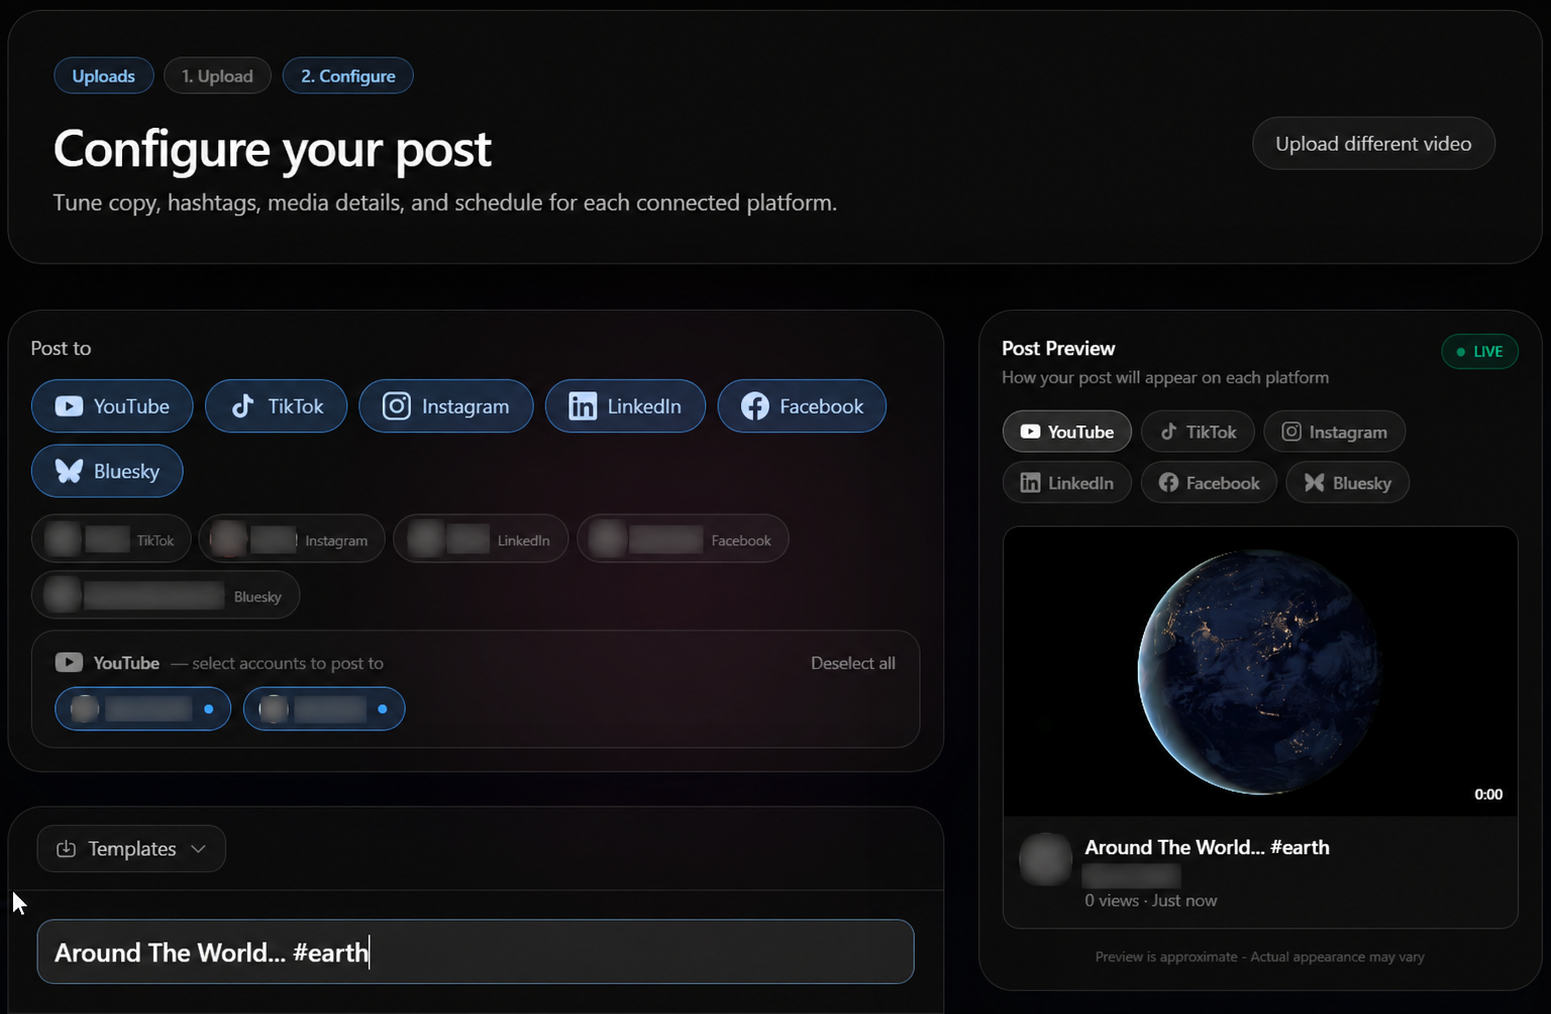Click the 'Configure your post' heading

[272, 149]
